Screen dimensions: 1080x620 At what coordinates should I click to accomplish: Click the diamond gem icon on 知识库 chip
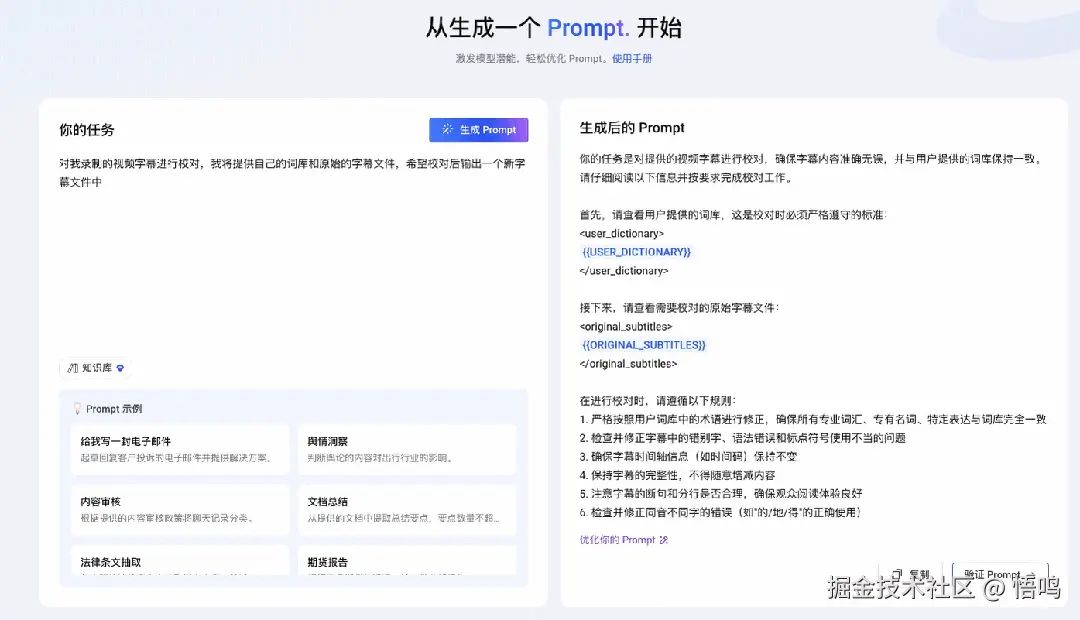tap(122, 368)
